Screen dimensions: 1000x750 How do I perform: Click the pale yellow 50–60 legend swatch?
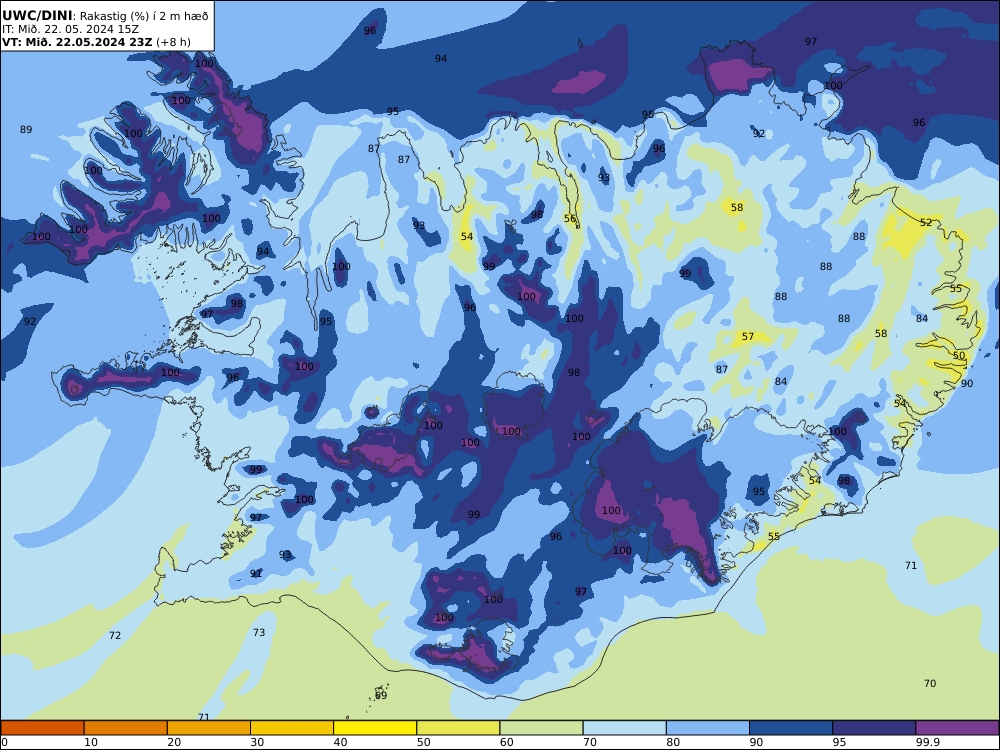(x=458, y=728)
